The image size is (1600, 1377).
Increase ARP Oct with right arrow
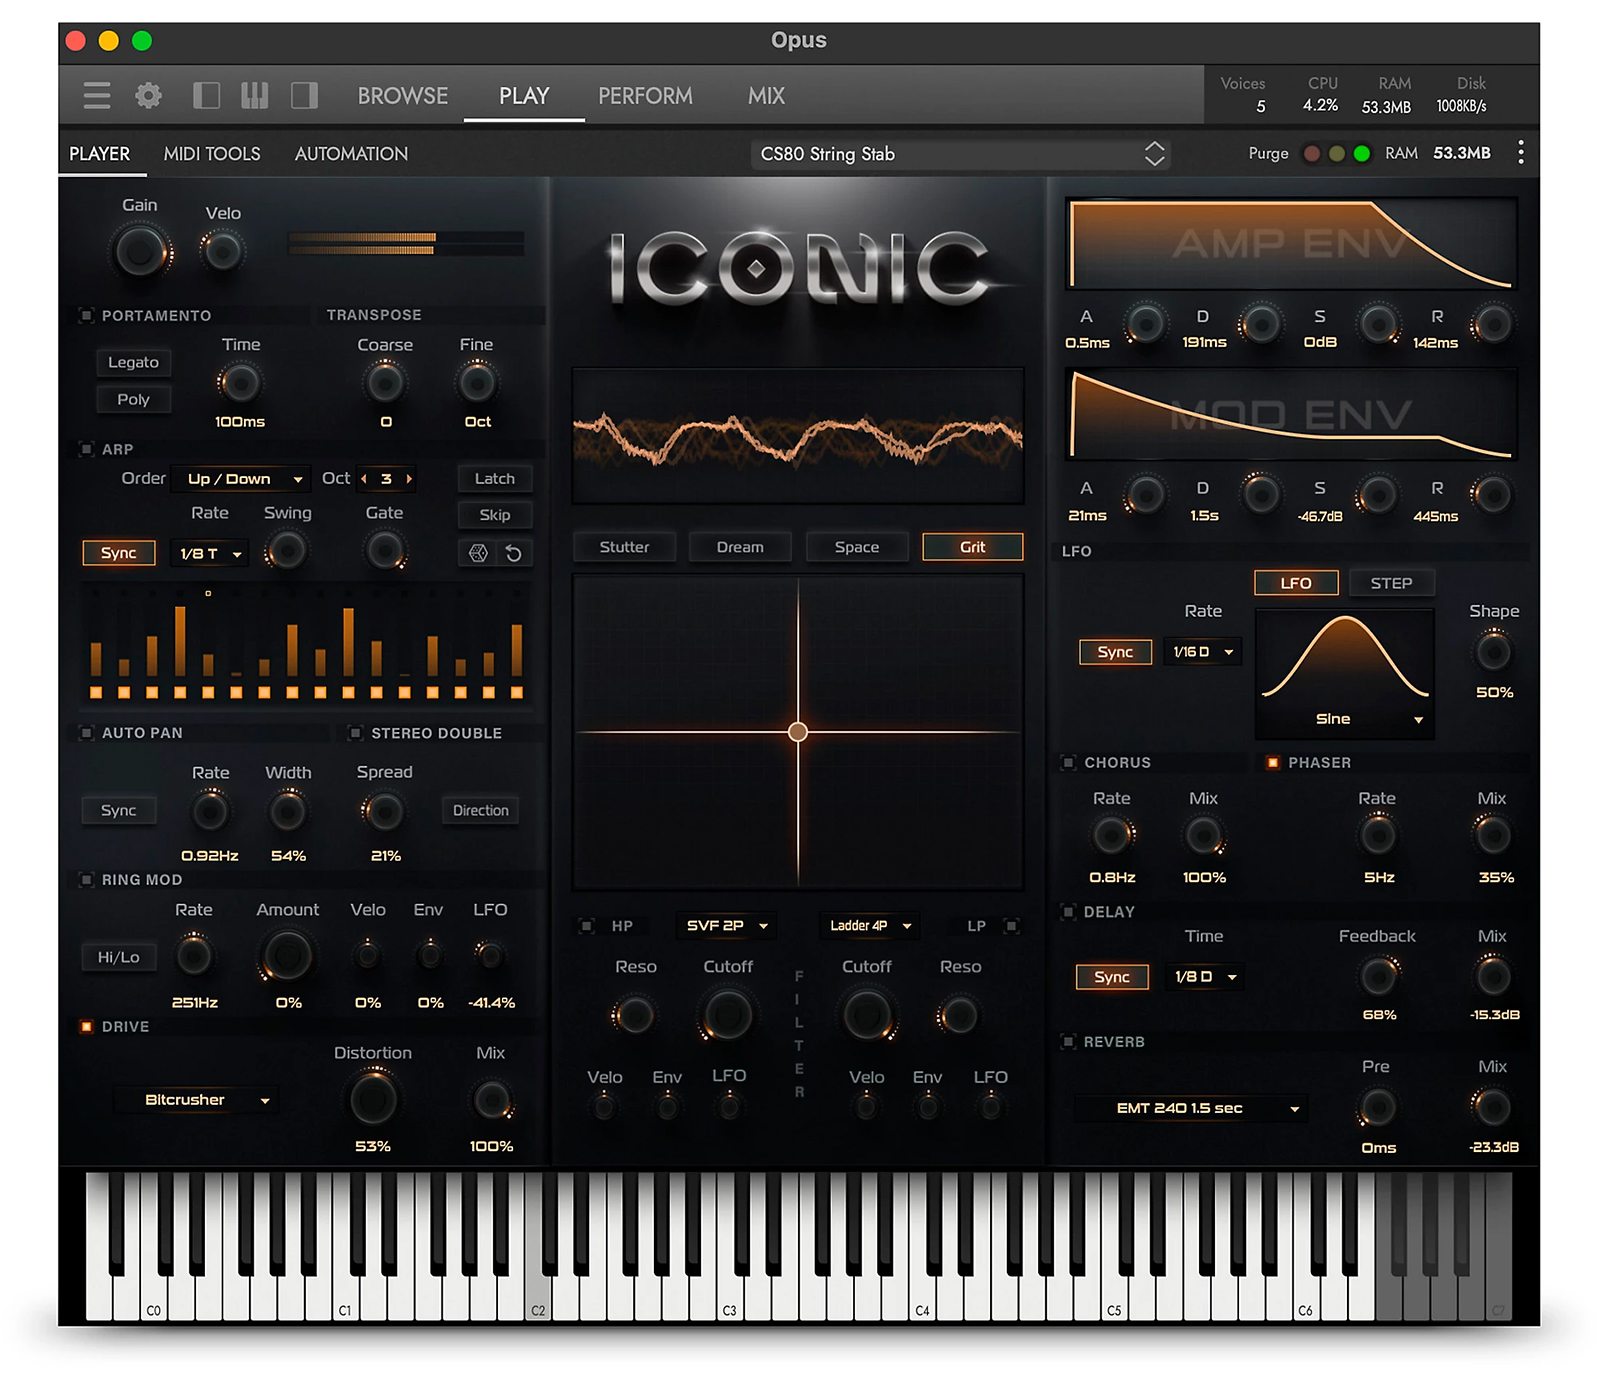click(x=408, y=479)
